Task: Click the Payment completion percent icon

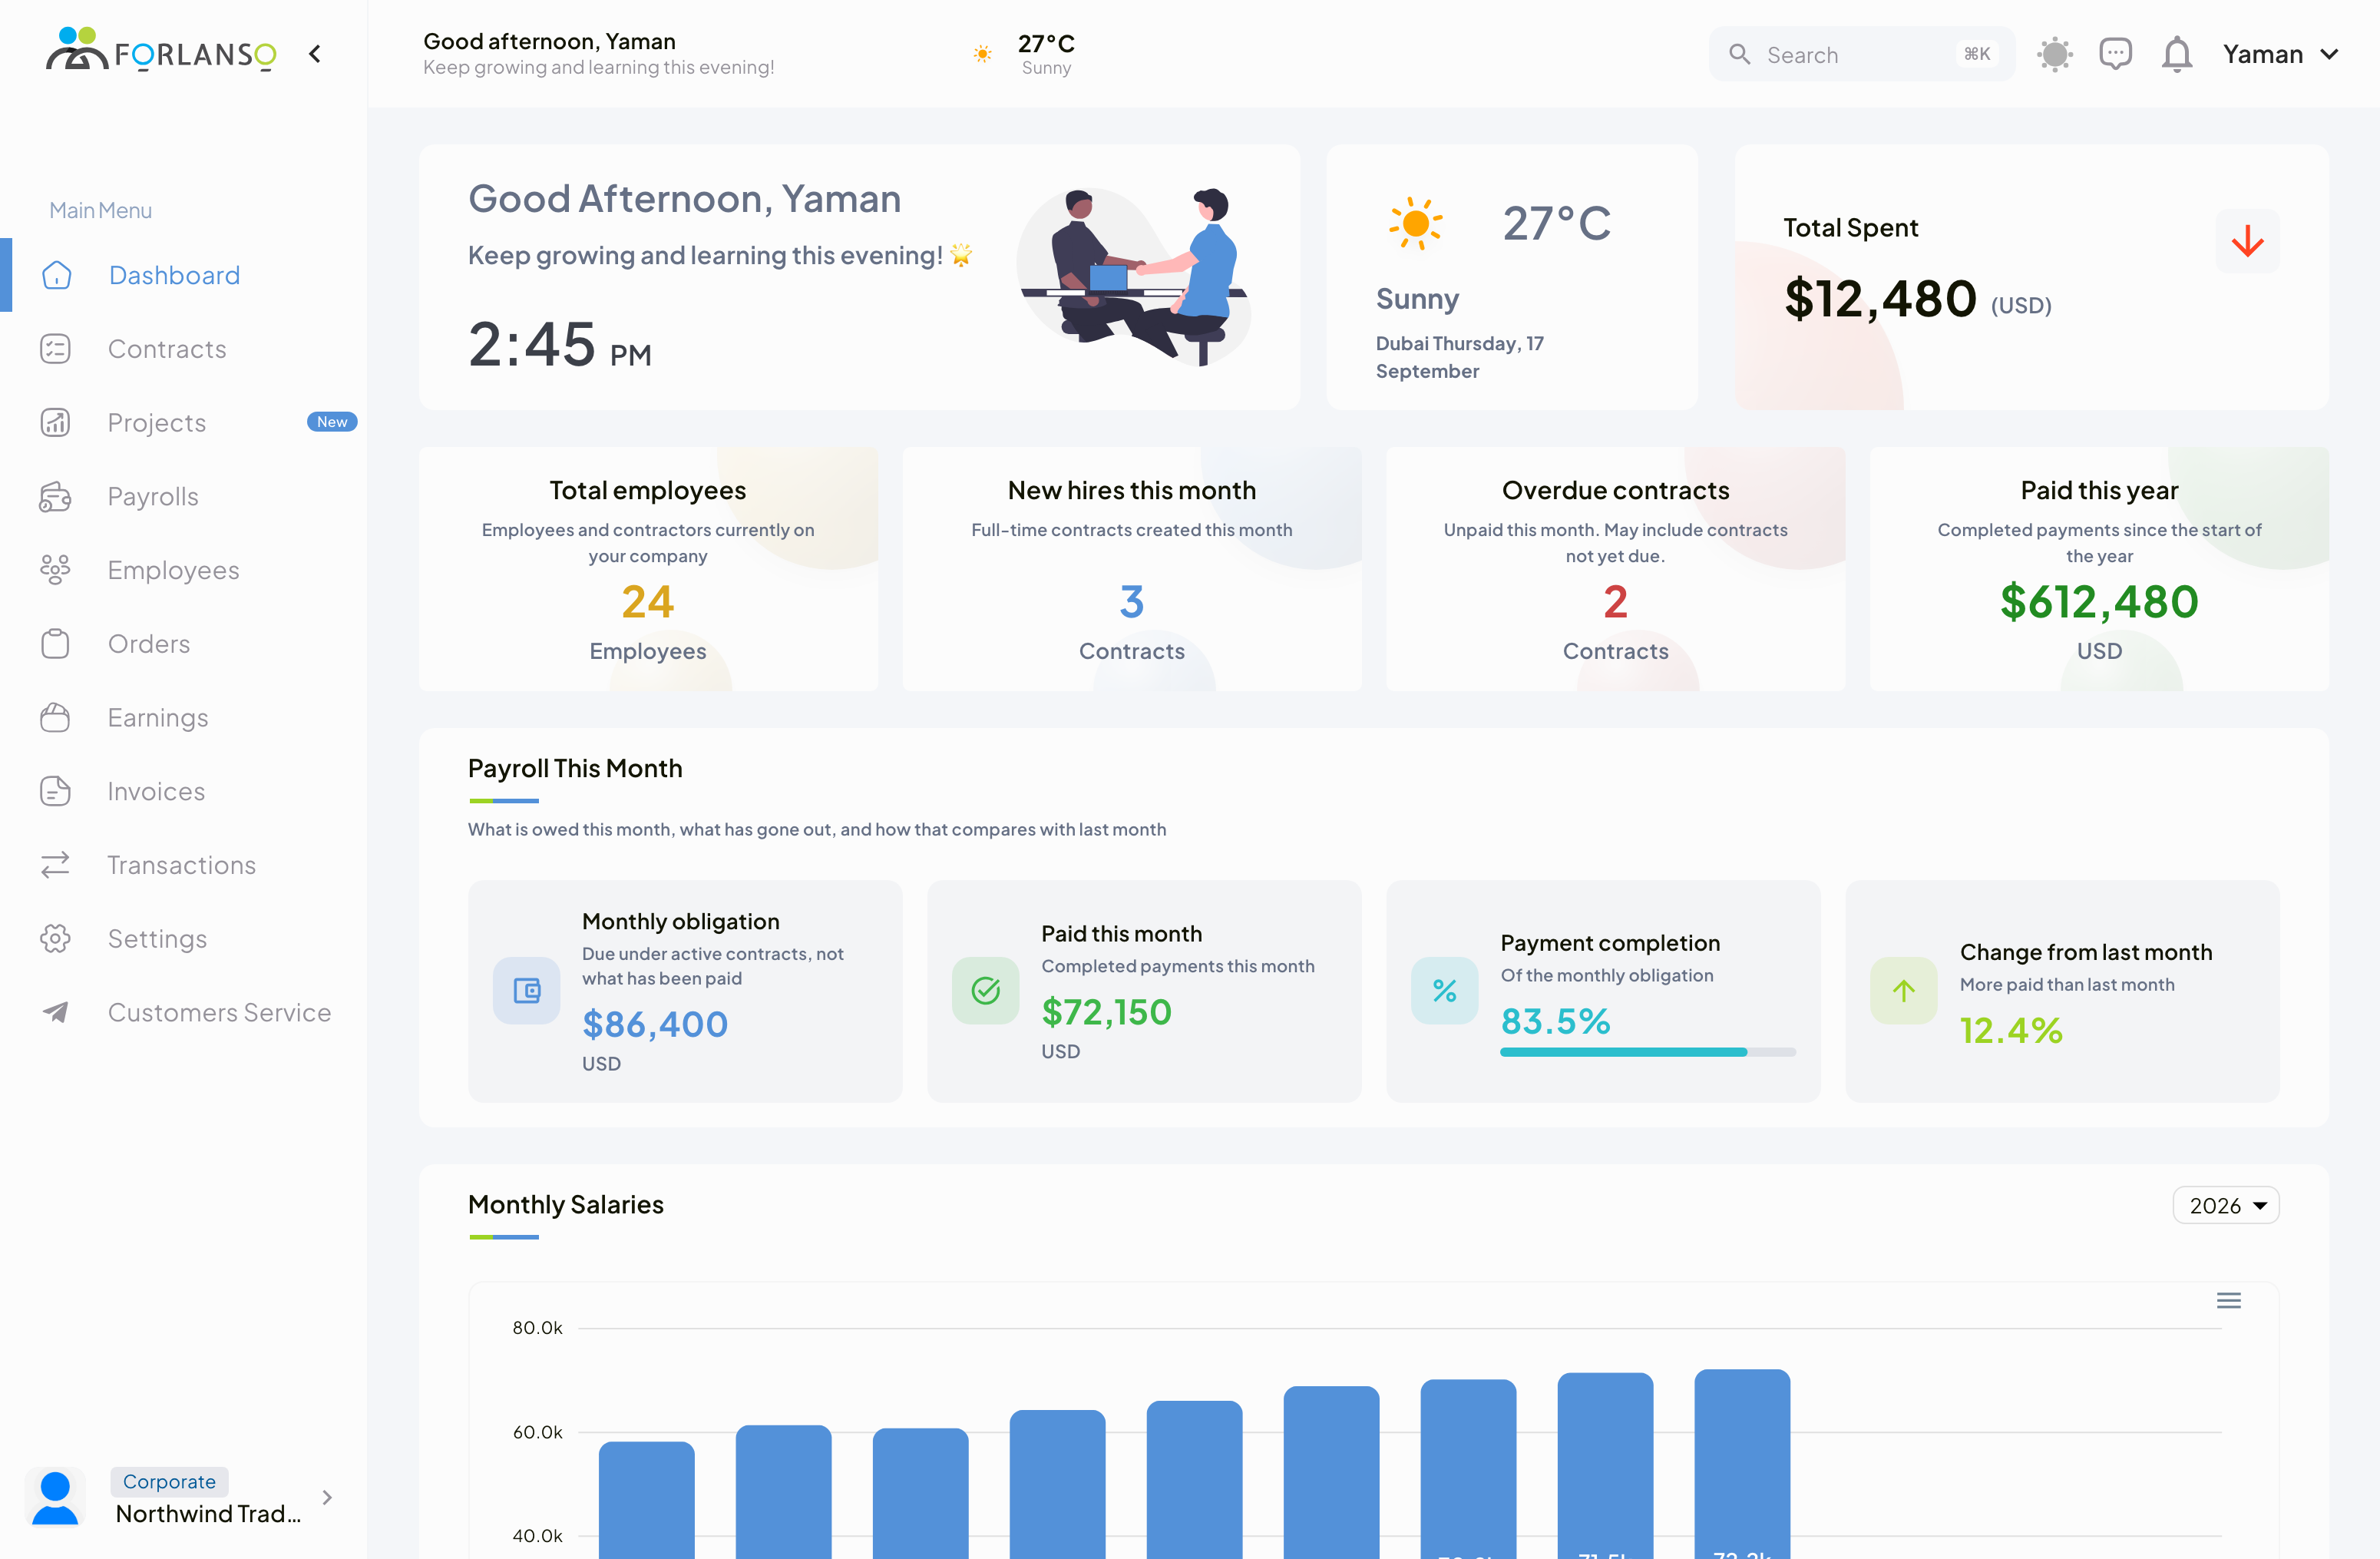Action: click(x=1445, y=991)
